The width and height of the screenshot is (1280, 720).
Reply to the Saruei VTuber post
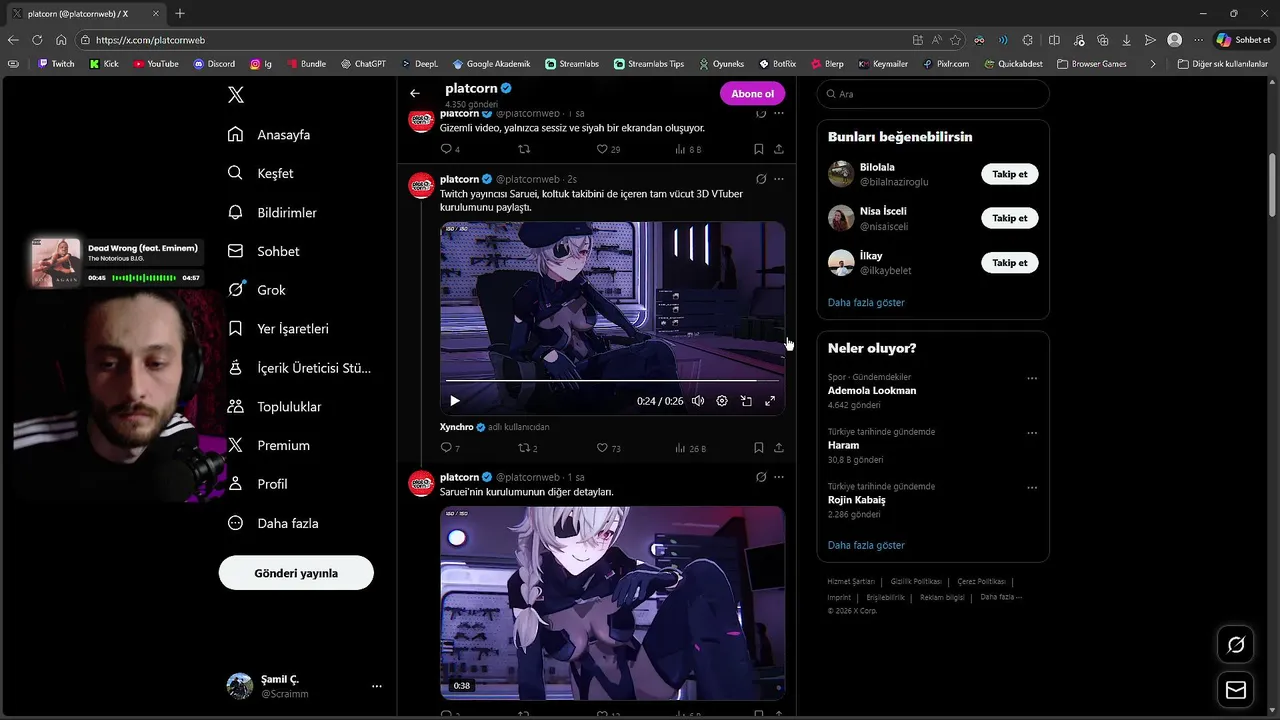click(450, 448)
